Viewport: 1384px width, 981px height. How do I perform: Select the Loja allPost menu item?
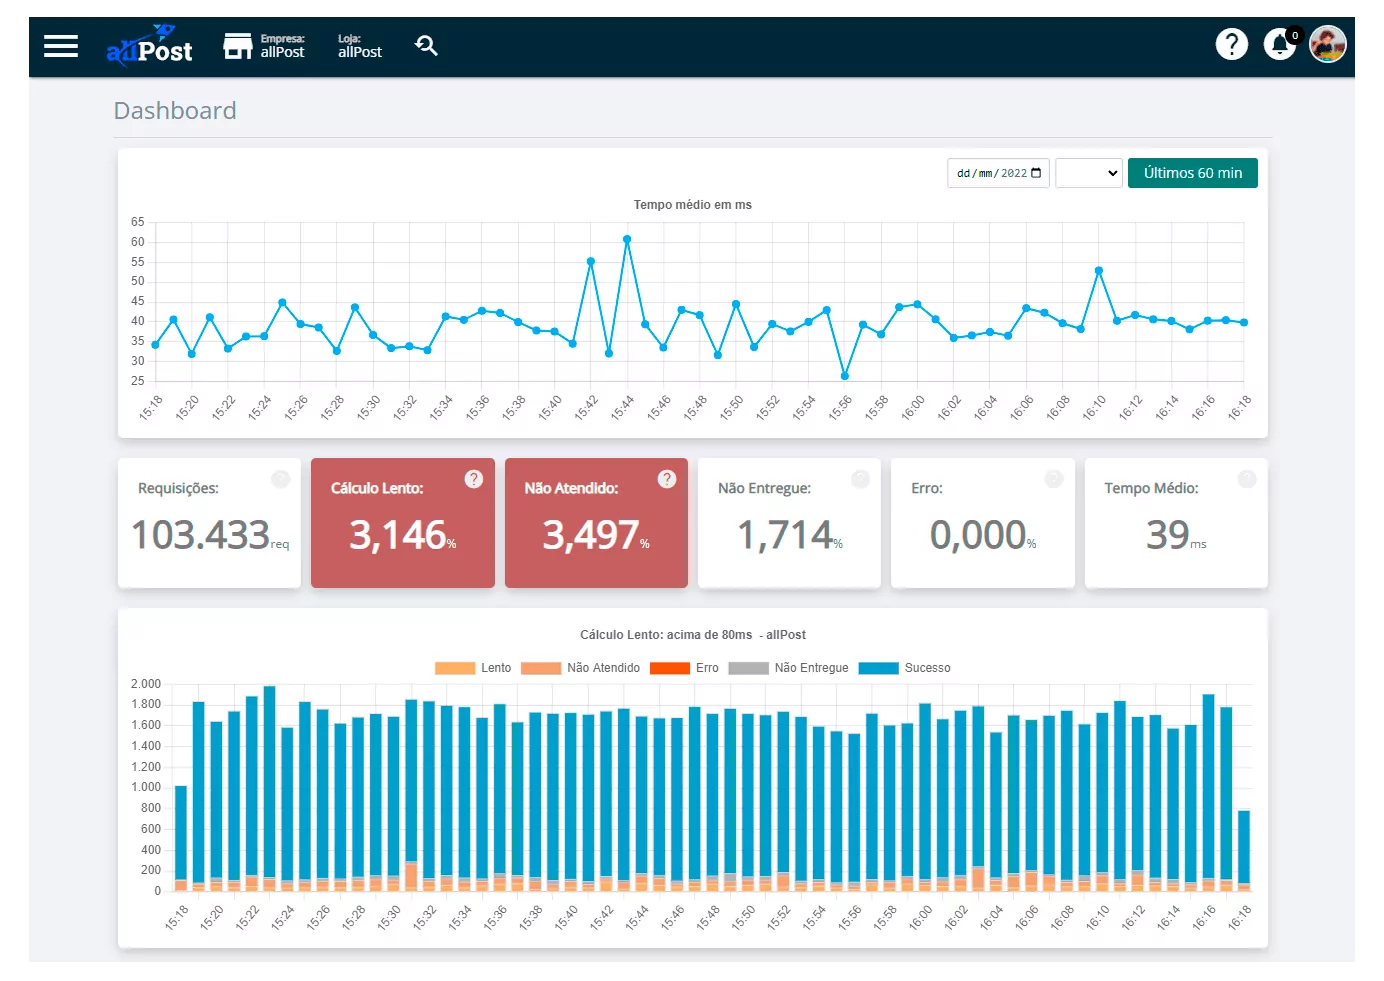359,45
